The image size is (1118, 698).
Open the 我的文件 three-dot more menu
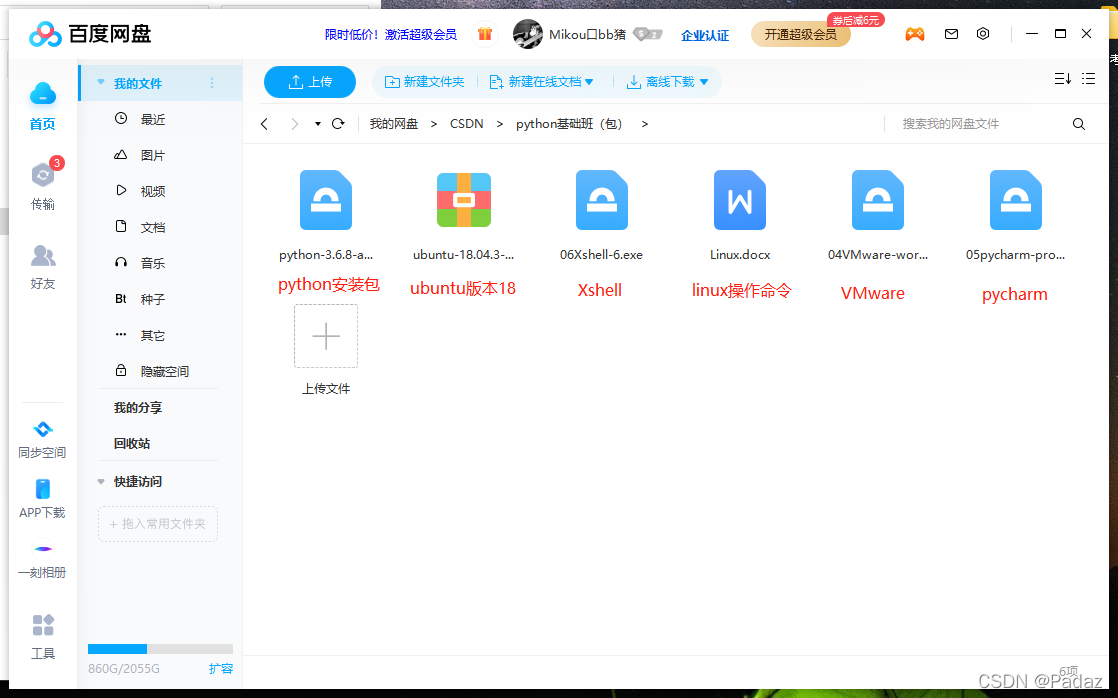coord(212,83)
